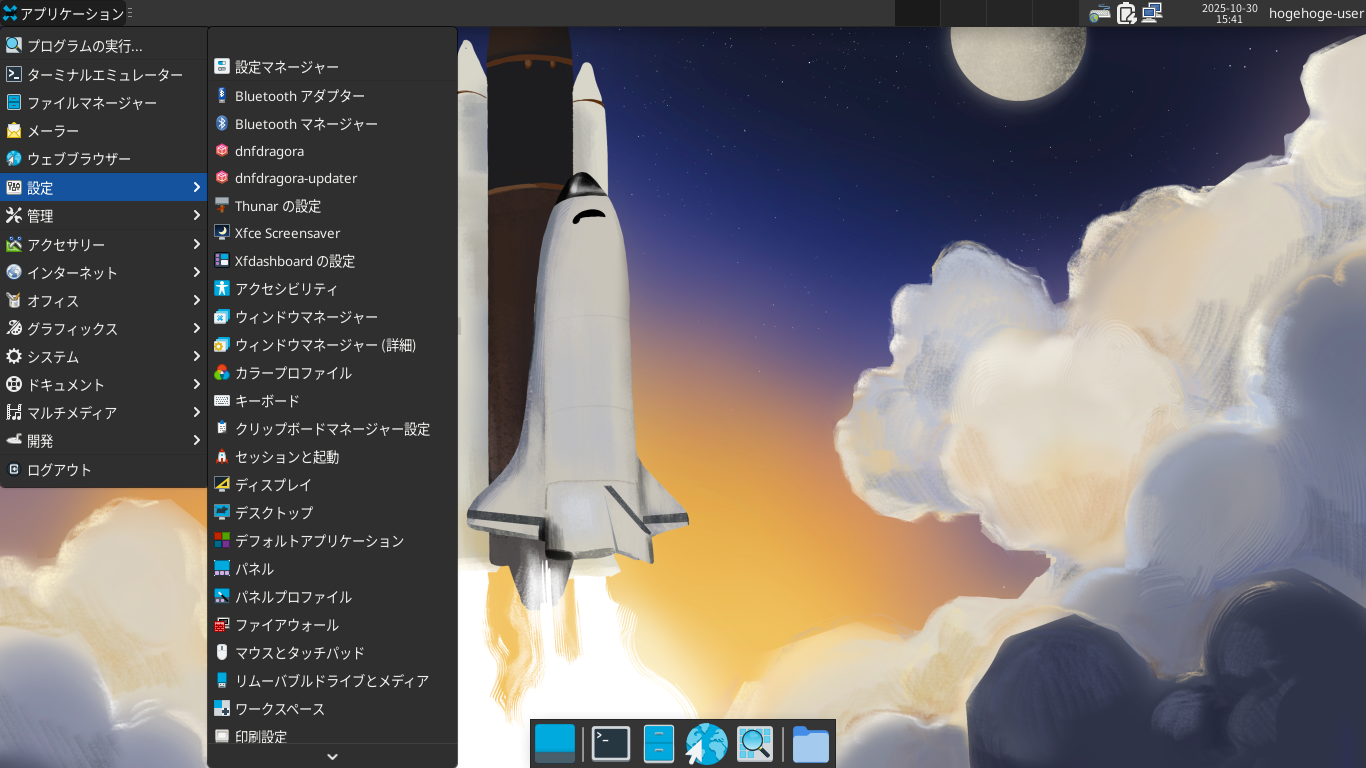The width and height of the screenshot is (1366, 768).
Task: Click the アクセシビリティ person icon
Action: 222,289
